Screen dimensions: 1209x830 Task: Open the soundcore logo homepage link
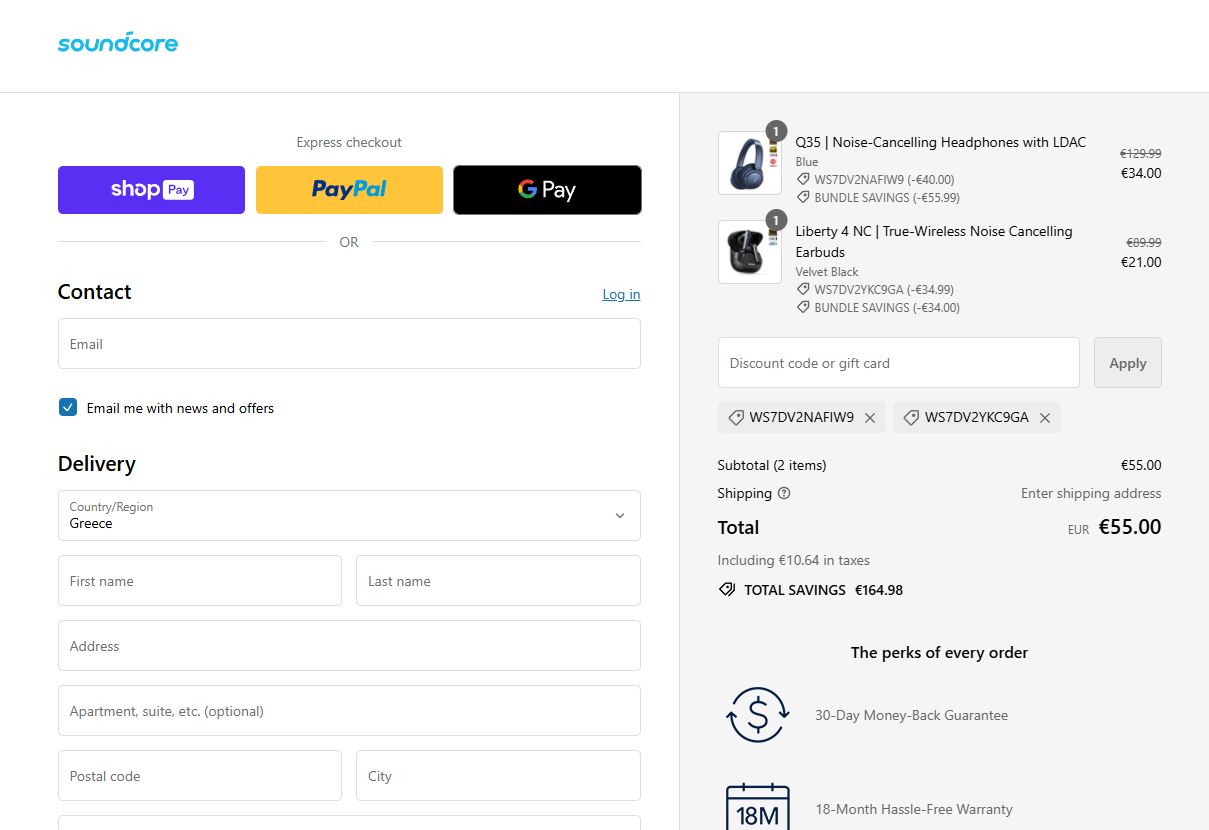[118, 42]
